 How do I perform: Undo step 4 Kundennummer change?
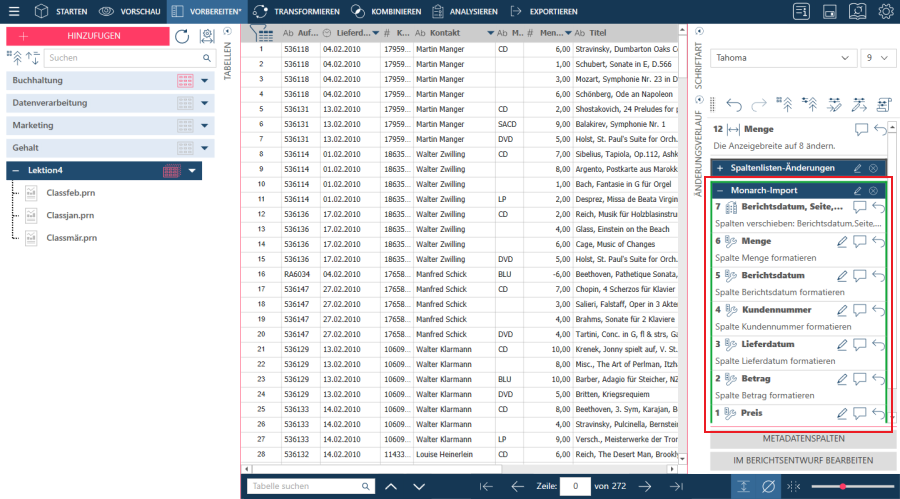coord(878,310)
